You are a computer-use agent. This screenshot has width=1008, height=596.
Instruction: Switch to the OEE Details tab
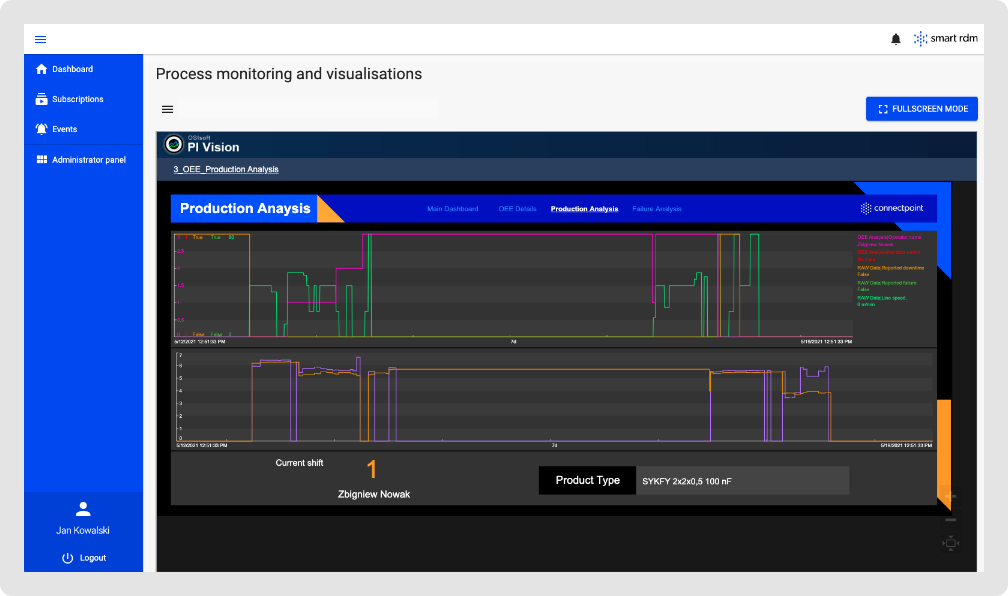517,209
